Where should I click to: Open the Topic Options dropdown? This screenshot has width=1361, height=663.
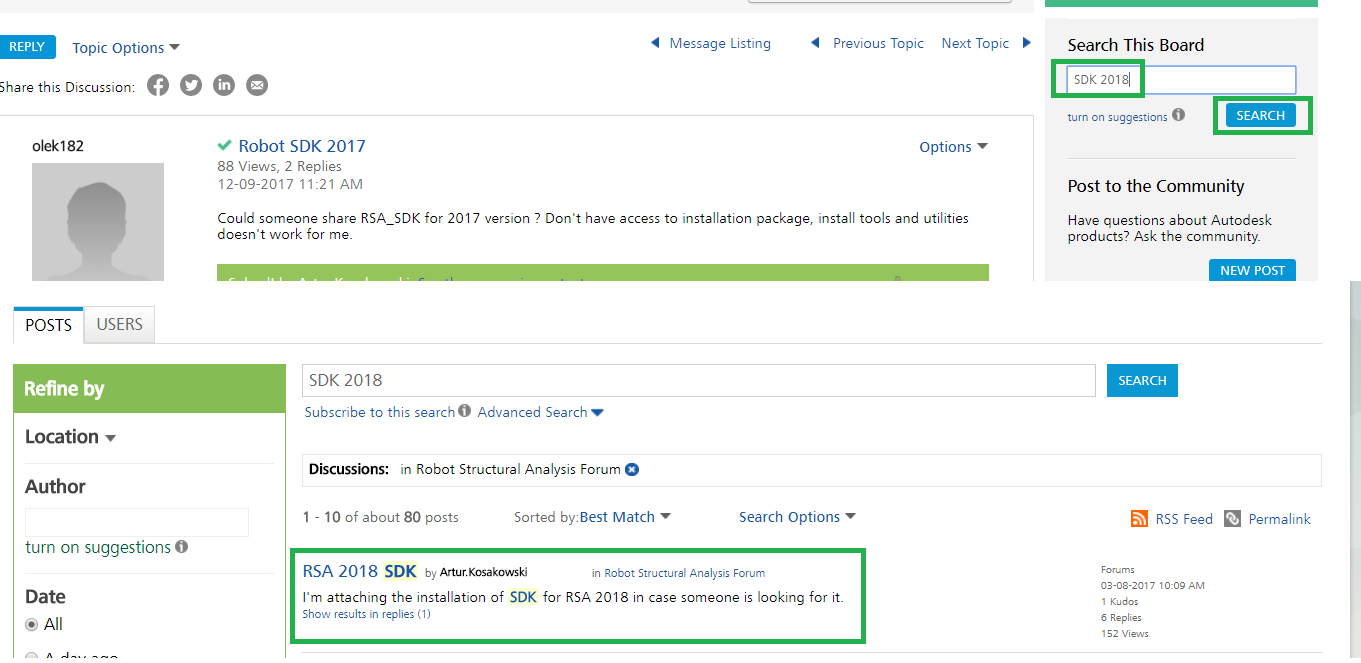126,48
